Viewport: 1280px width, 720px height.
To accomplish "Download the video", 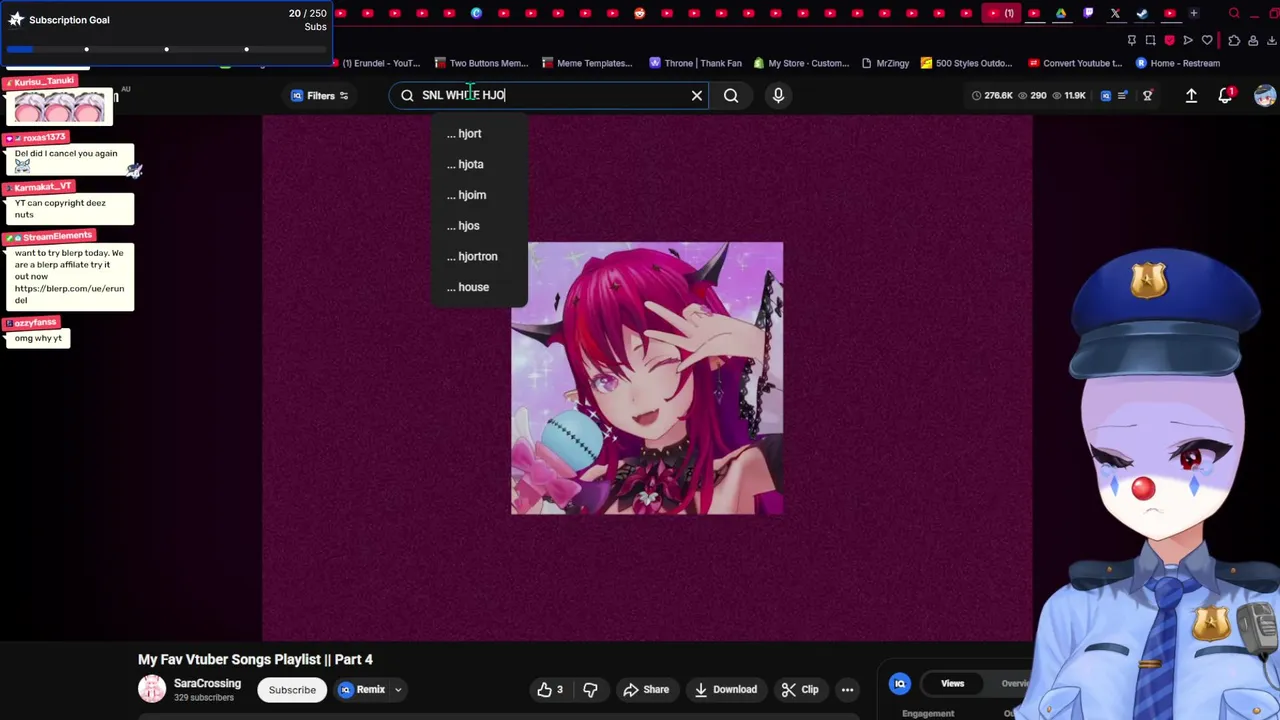I will [x=726, y=689].
